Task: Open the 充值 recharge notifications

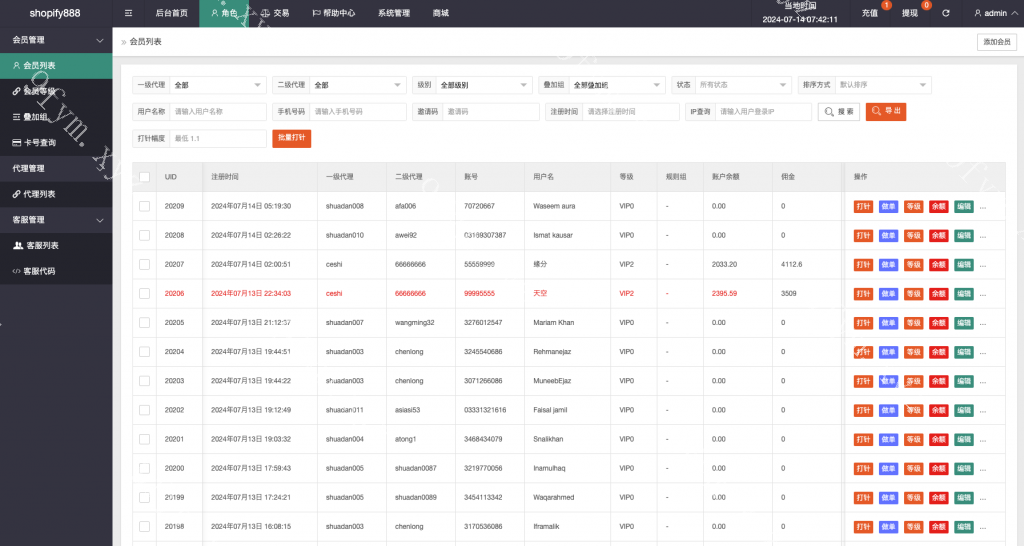Action: (x=870, y=13)
